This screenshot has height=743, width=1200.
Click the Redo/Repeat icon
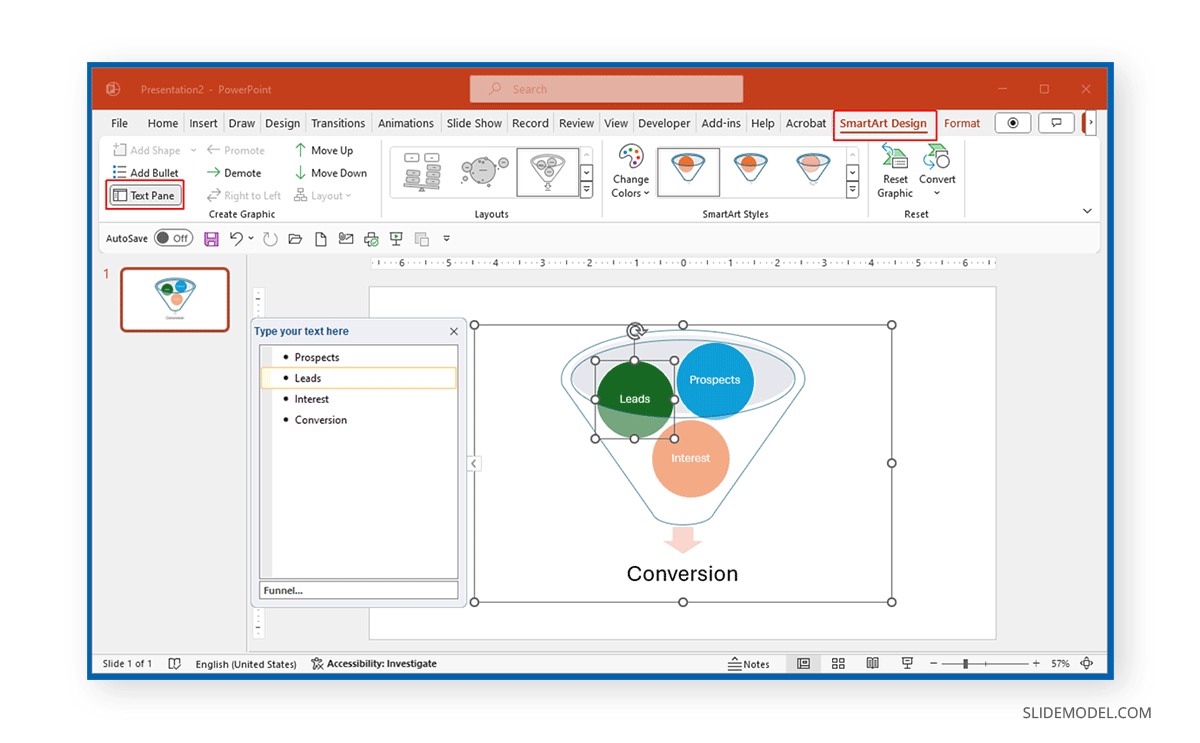tap(270, 239)
